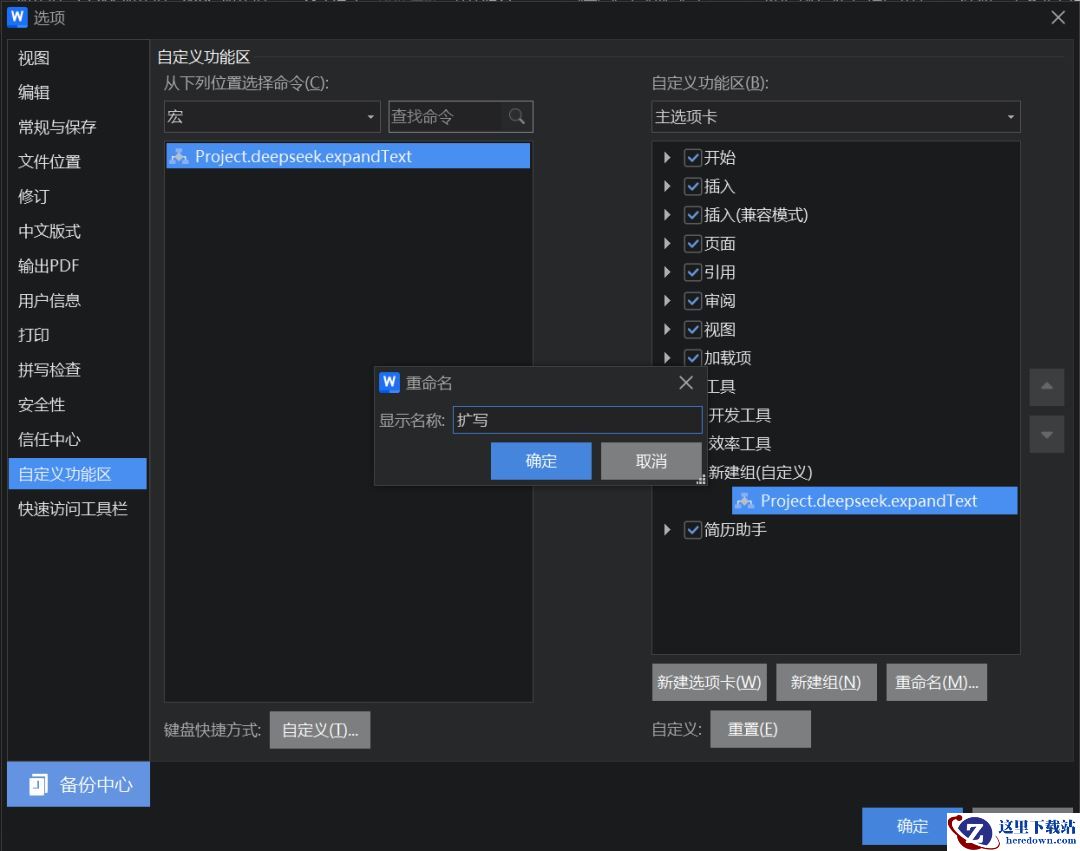Click macro icon in the right ribbon tree
1080x851 pixels.
(744, 501)
